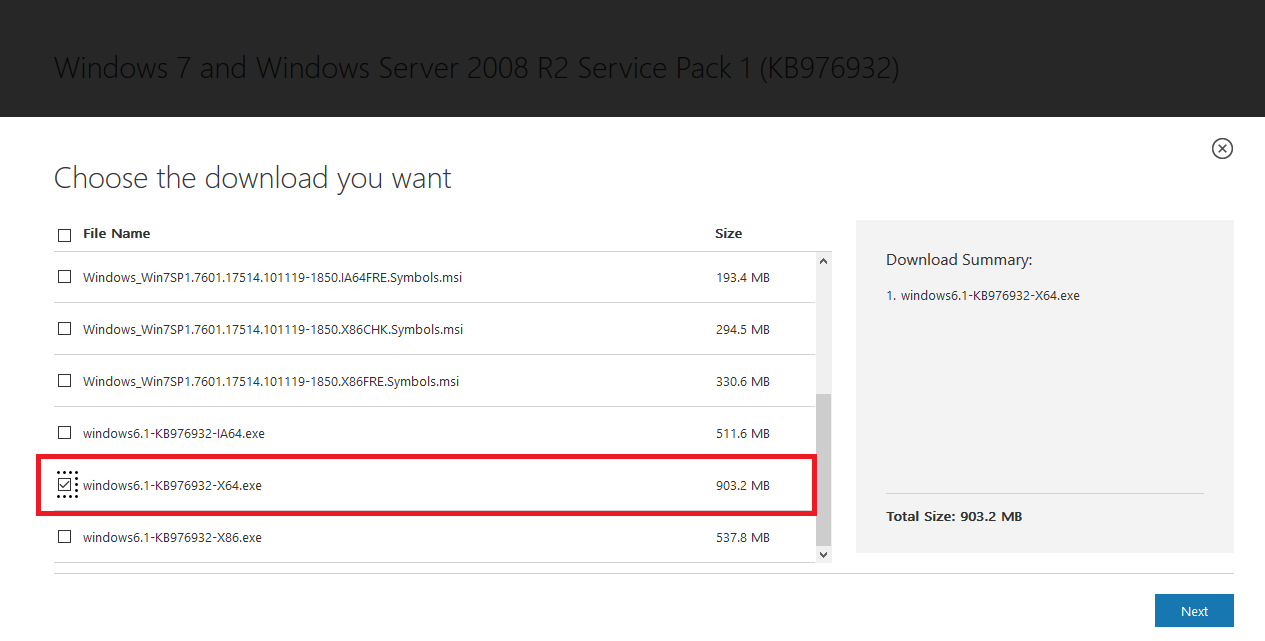Click the 903.2 MB size in file list
This screenshot has height=641, width=1265.
[743, 485]
